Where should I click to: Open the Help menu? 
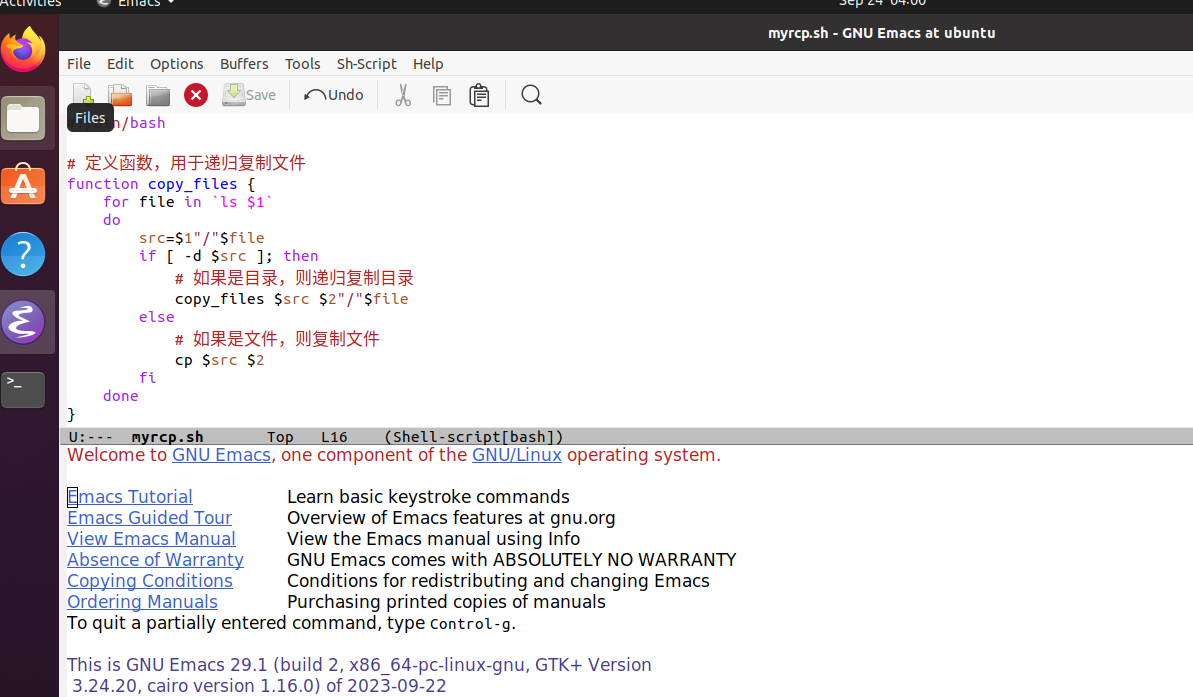428,64
